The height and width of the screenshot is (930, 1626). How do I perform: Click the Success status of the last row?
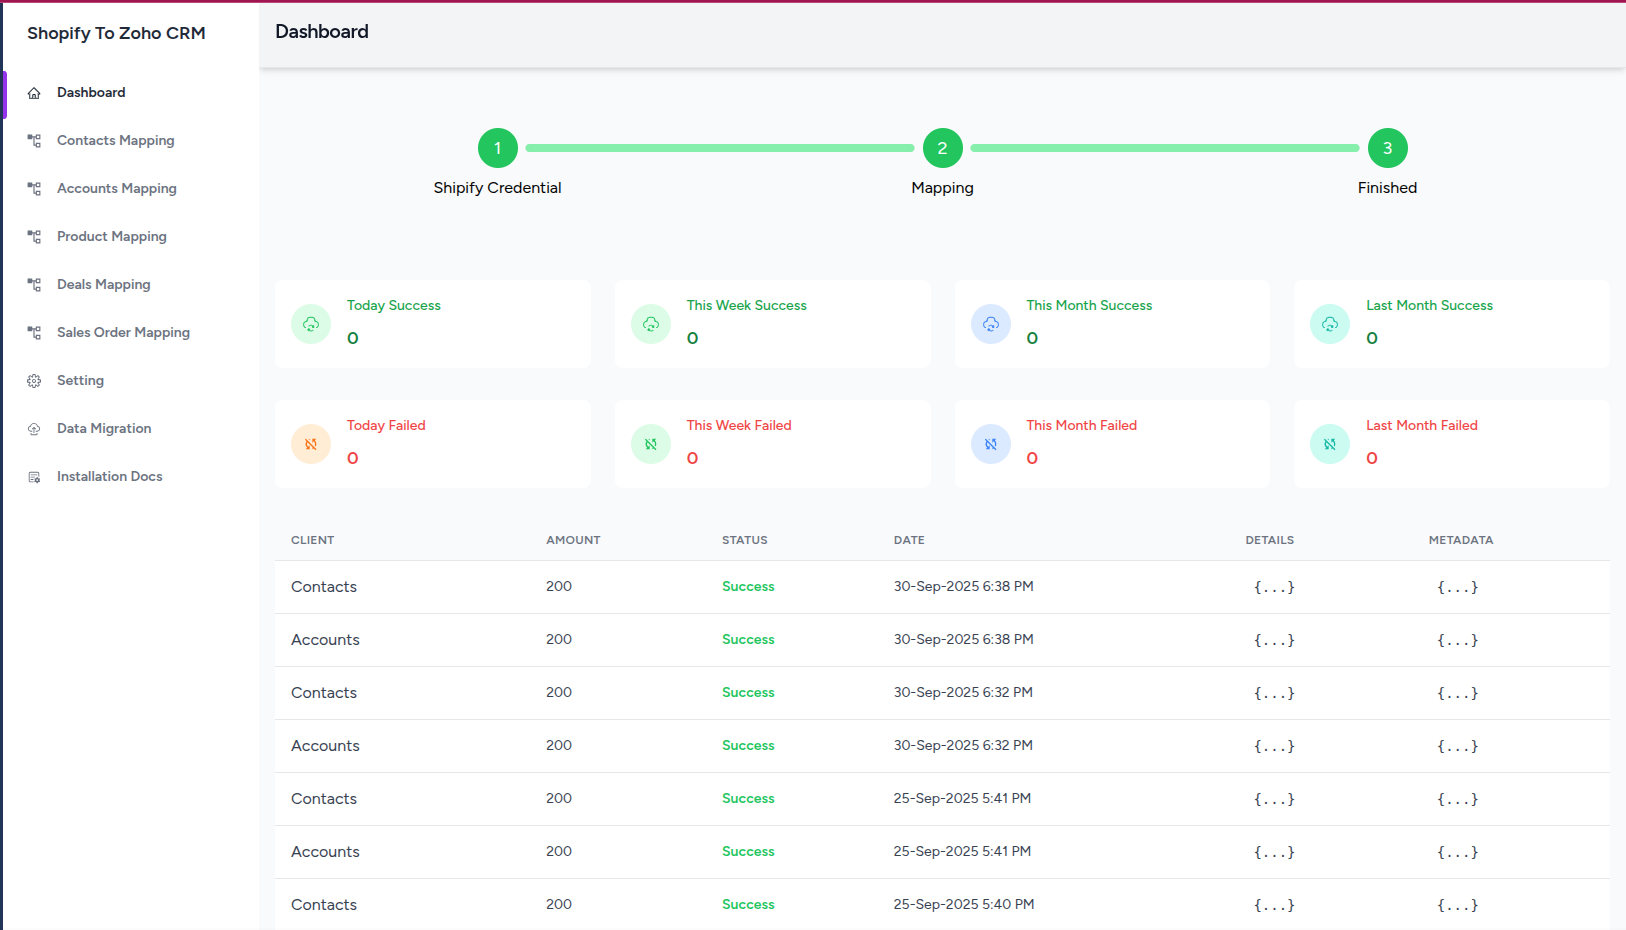pos(747,904)
